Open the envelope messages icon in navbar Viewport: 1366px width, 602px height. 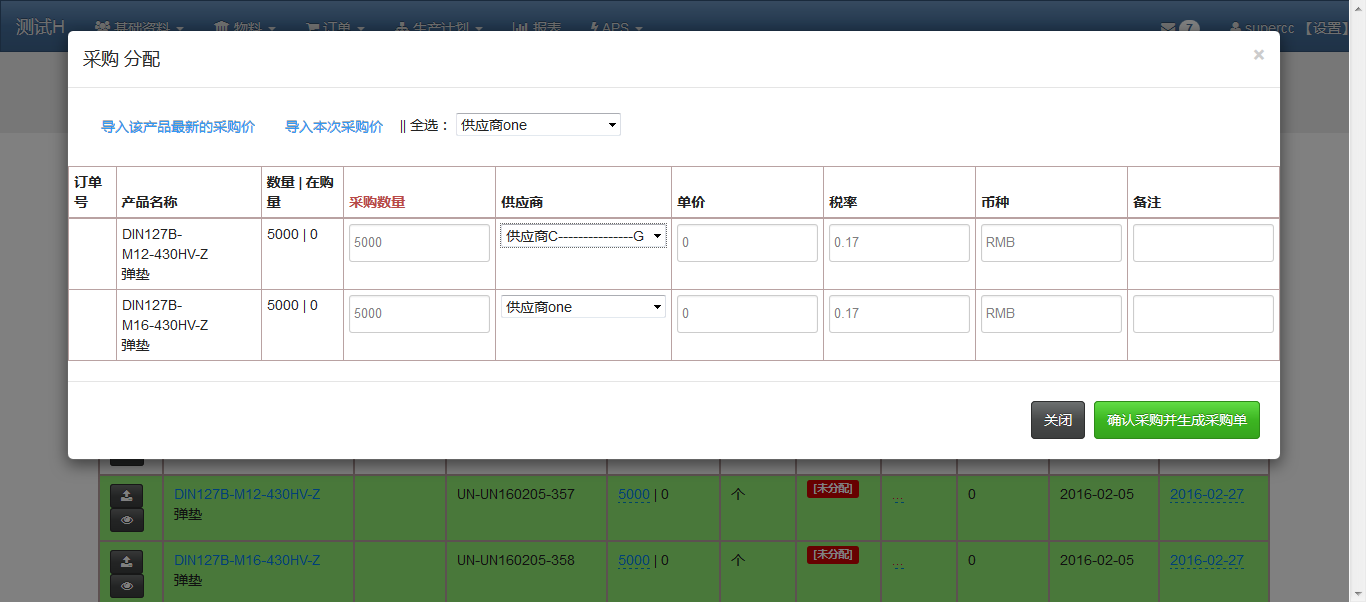1167,28
